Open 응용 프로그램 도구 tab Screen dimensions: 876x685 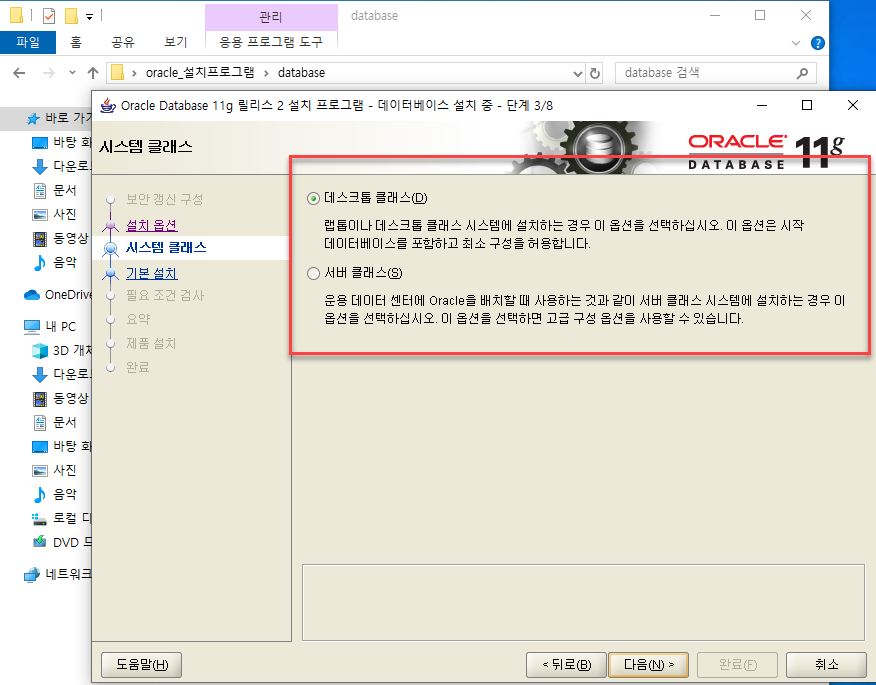(x=271, y=42)
